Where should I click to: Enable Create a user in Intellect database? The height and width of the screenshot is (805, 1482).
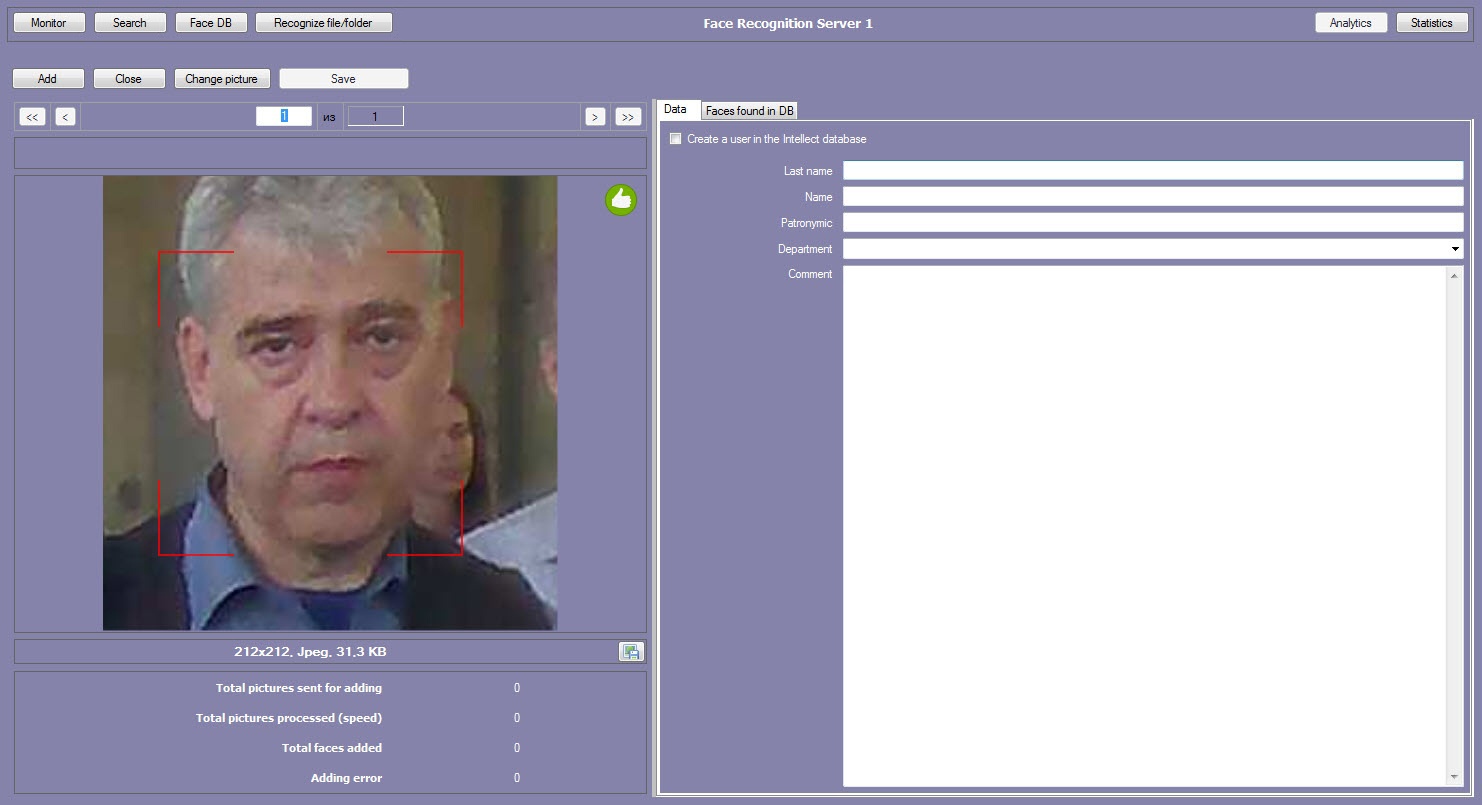(x=676, y=139)
